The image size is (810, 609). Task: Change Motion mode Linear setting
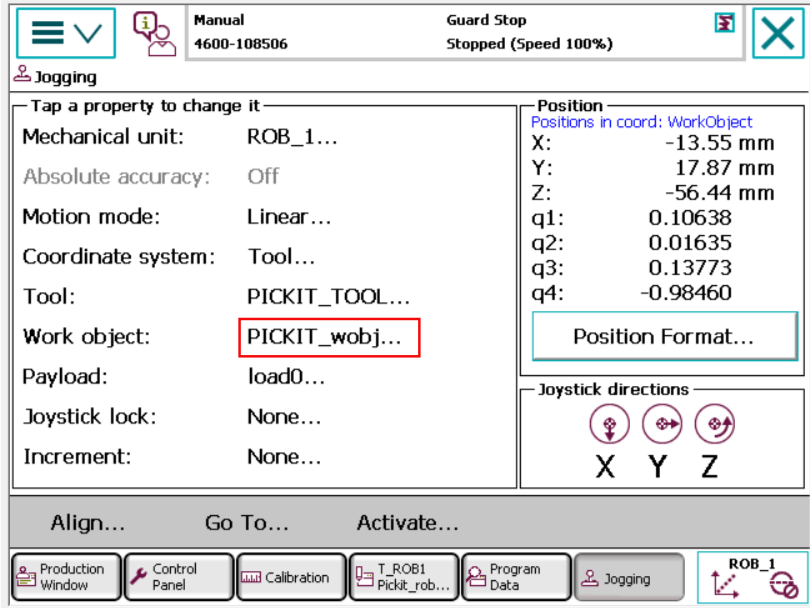click(x=289, y=217)
